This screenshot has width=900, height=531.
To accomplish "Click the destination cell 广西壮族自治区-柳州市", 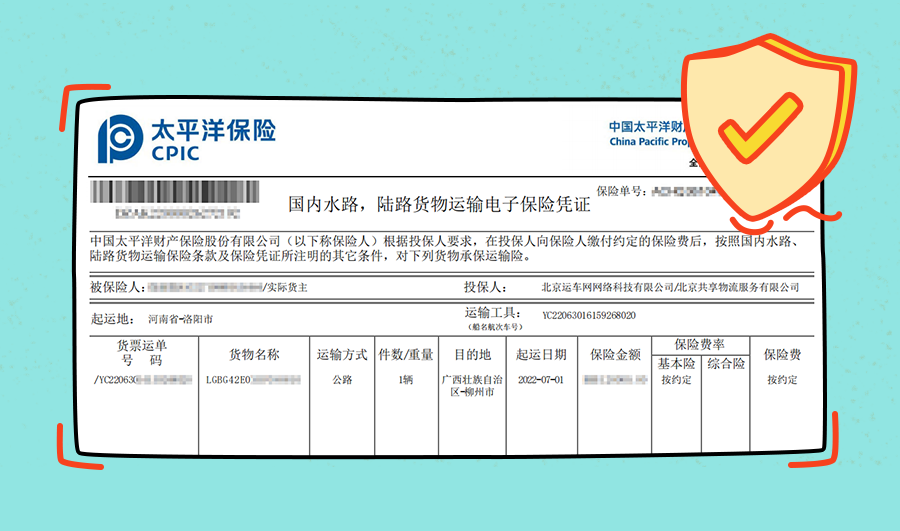I will (472, 387).
